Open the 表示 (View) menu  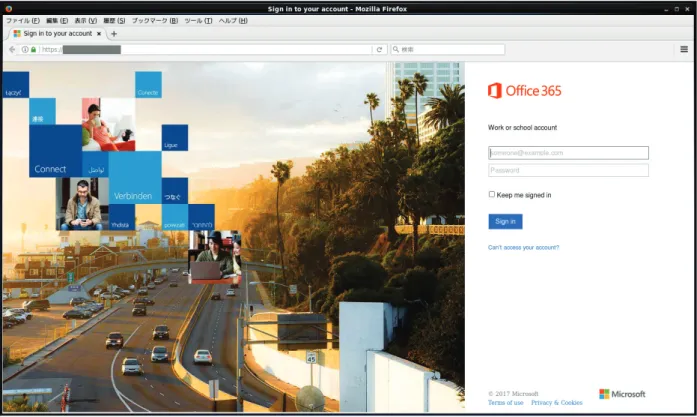(x=85, y=20)
